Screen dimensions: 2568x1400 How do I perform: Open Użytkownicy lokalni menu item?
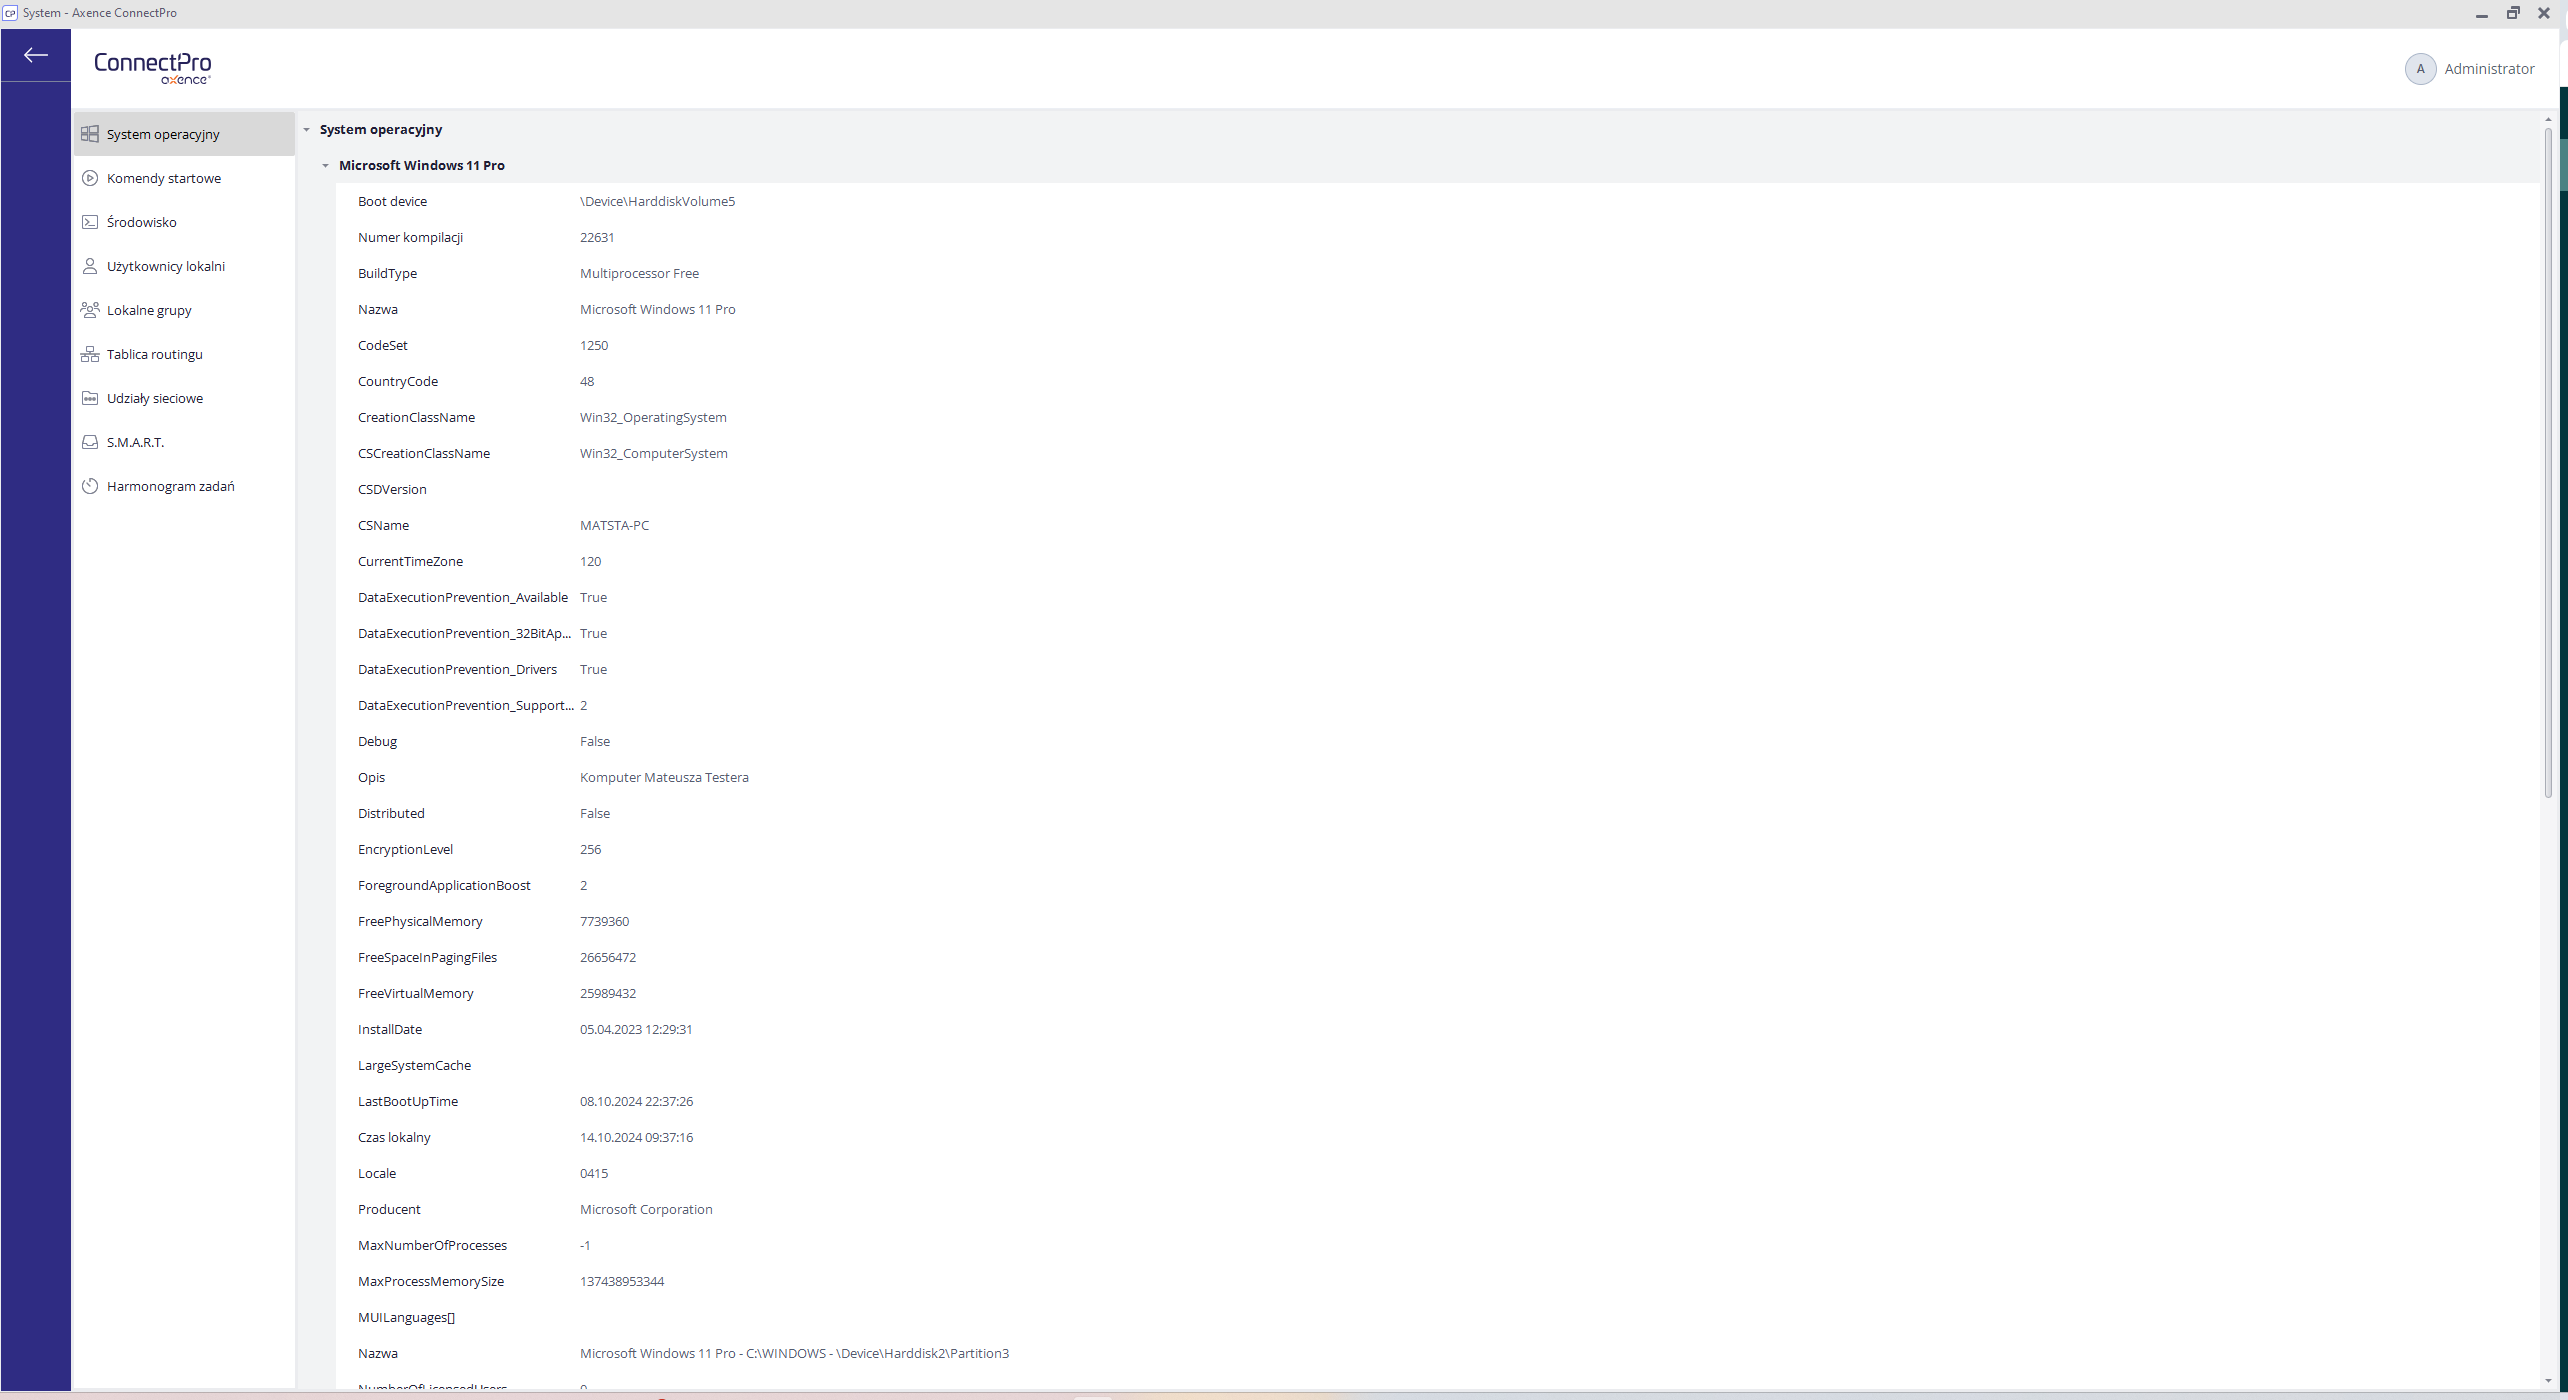(184, 266)
